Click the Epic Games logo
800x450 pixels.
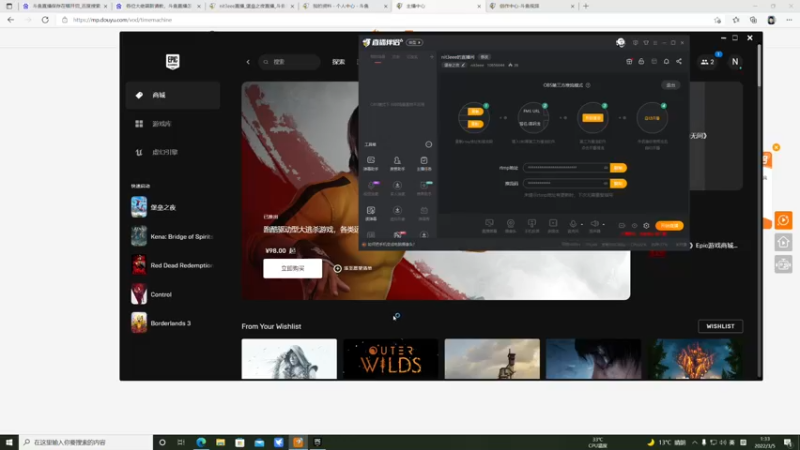[172, 61]
